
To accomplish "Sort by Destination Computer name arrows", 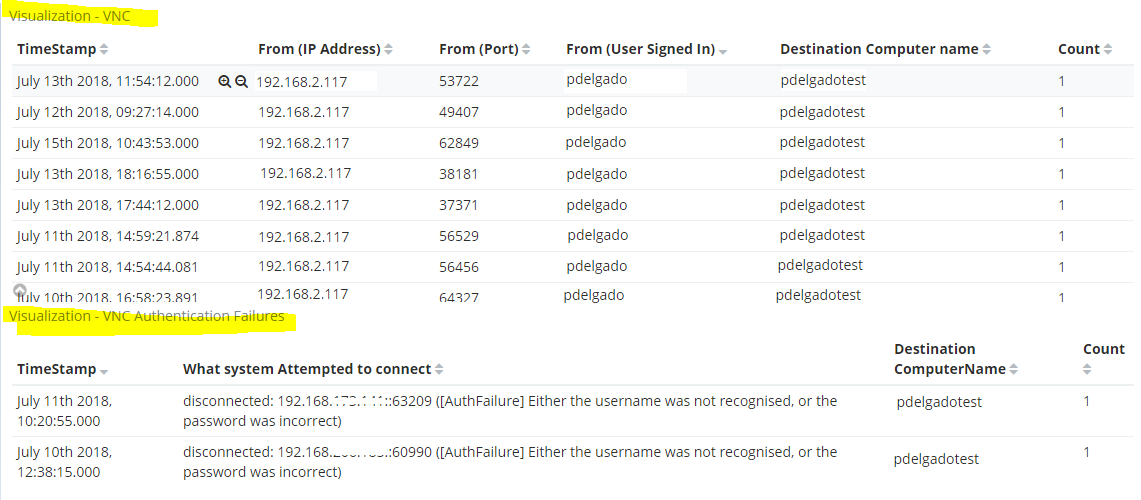I will (986, 49).
